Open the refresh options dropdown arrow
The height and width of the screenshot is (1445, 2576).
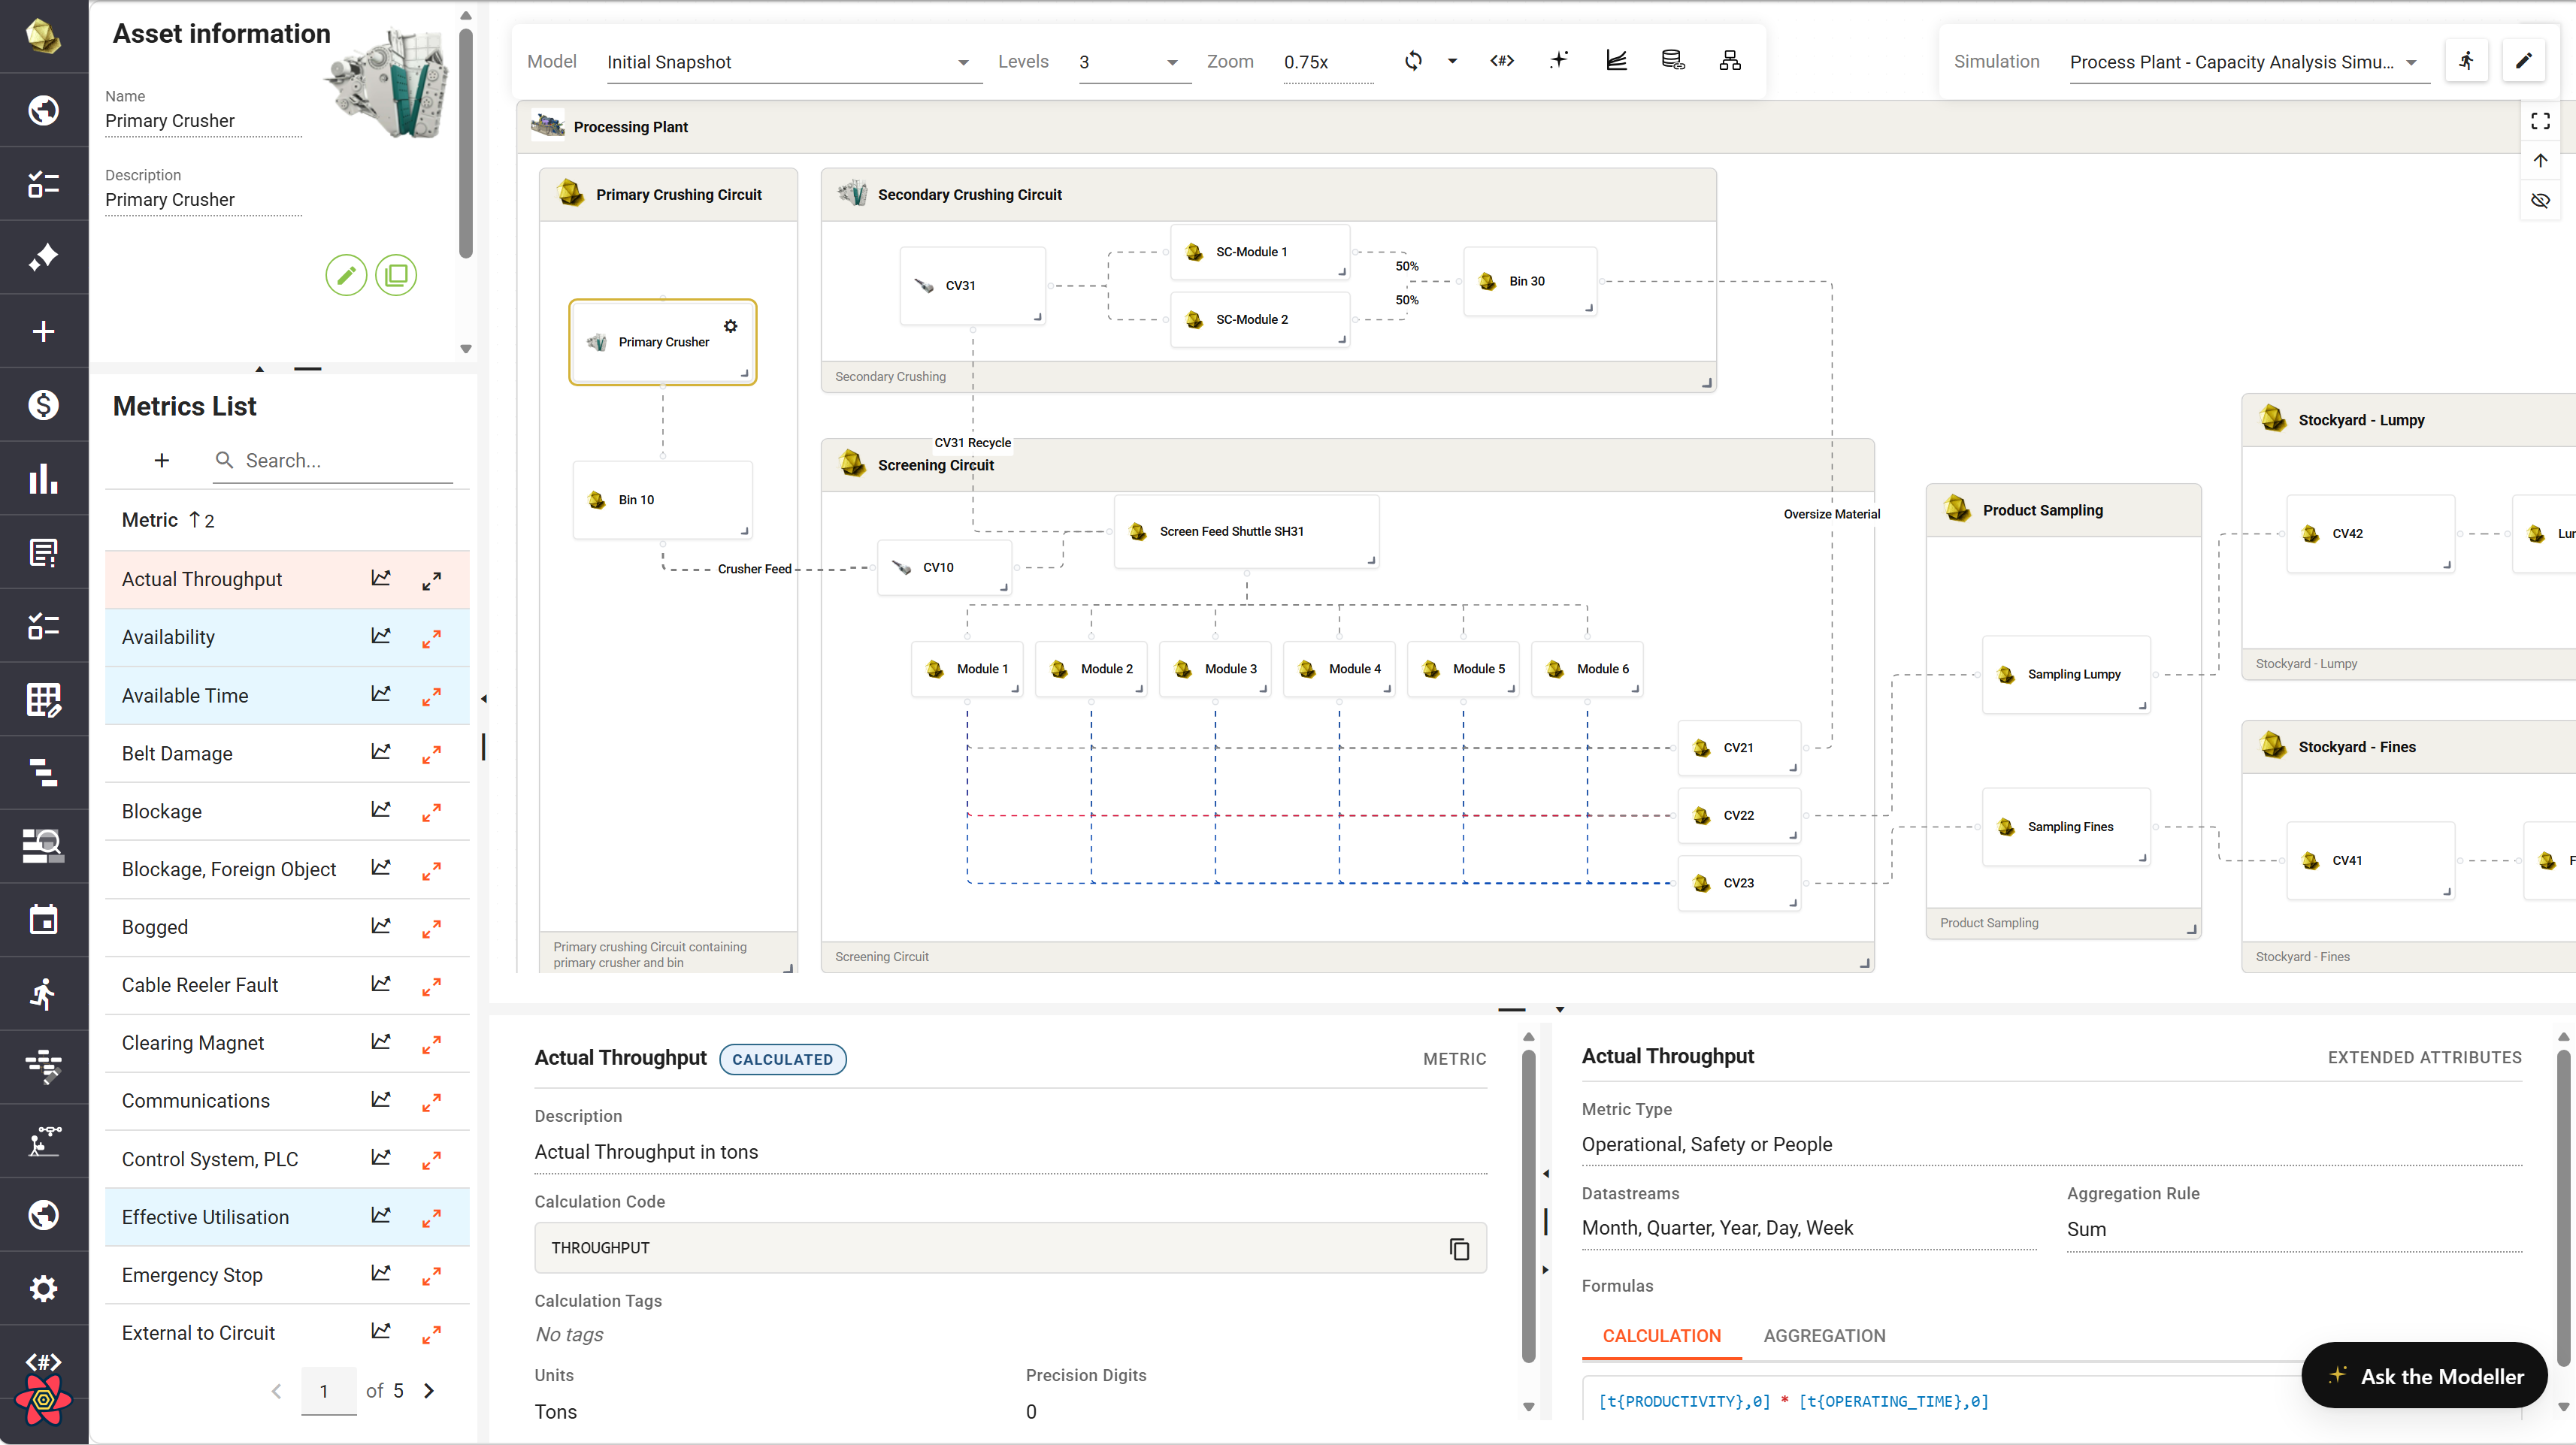pos(1452,61)
